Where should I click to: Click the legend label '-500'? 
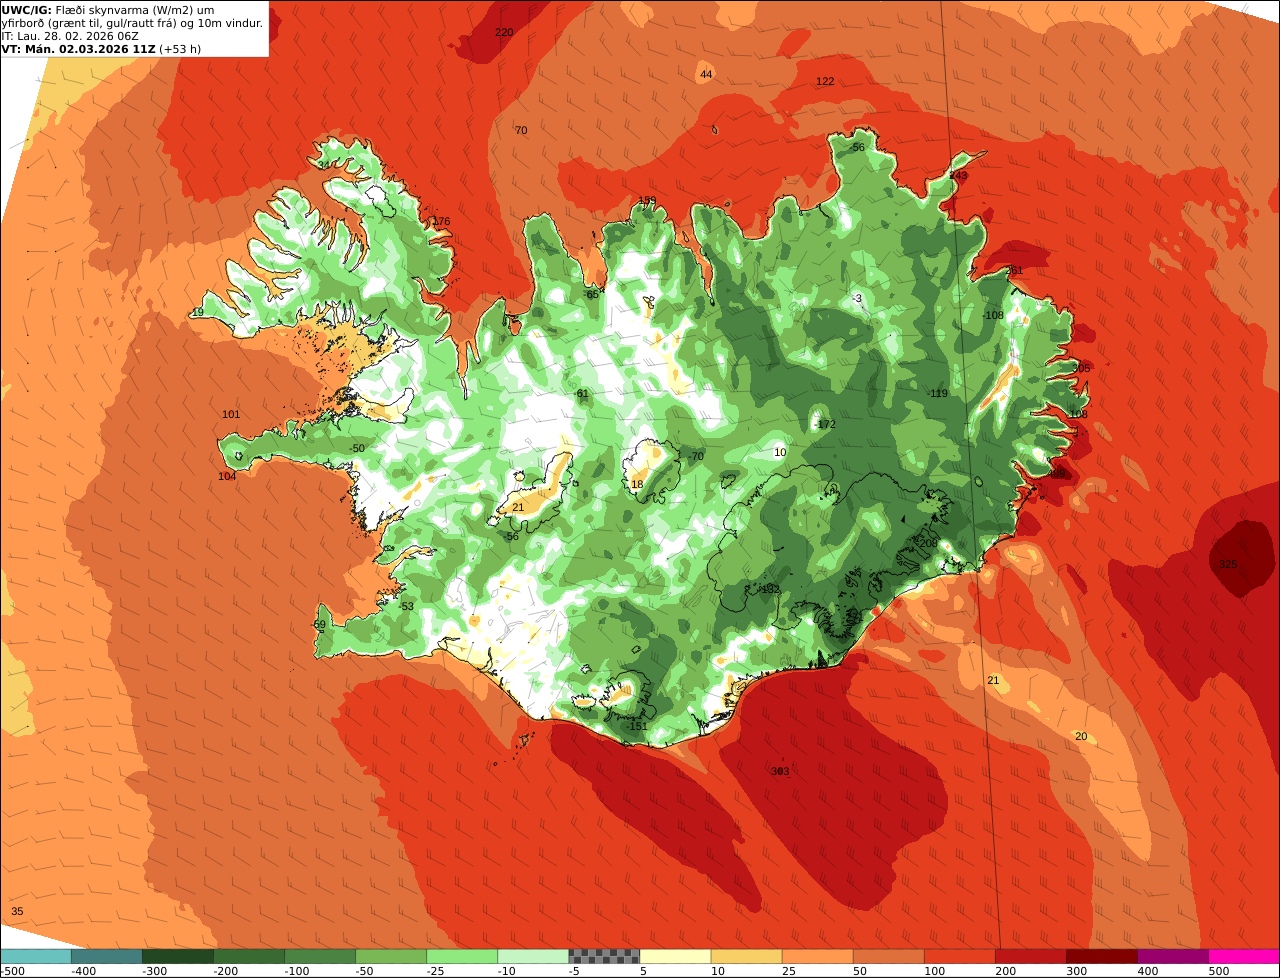coord(12,971)
